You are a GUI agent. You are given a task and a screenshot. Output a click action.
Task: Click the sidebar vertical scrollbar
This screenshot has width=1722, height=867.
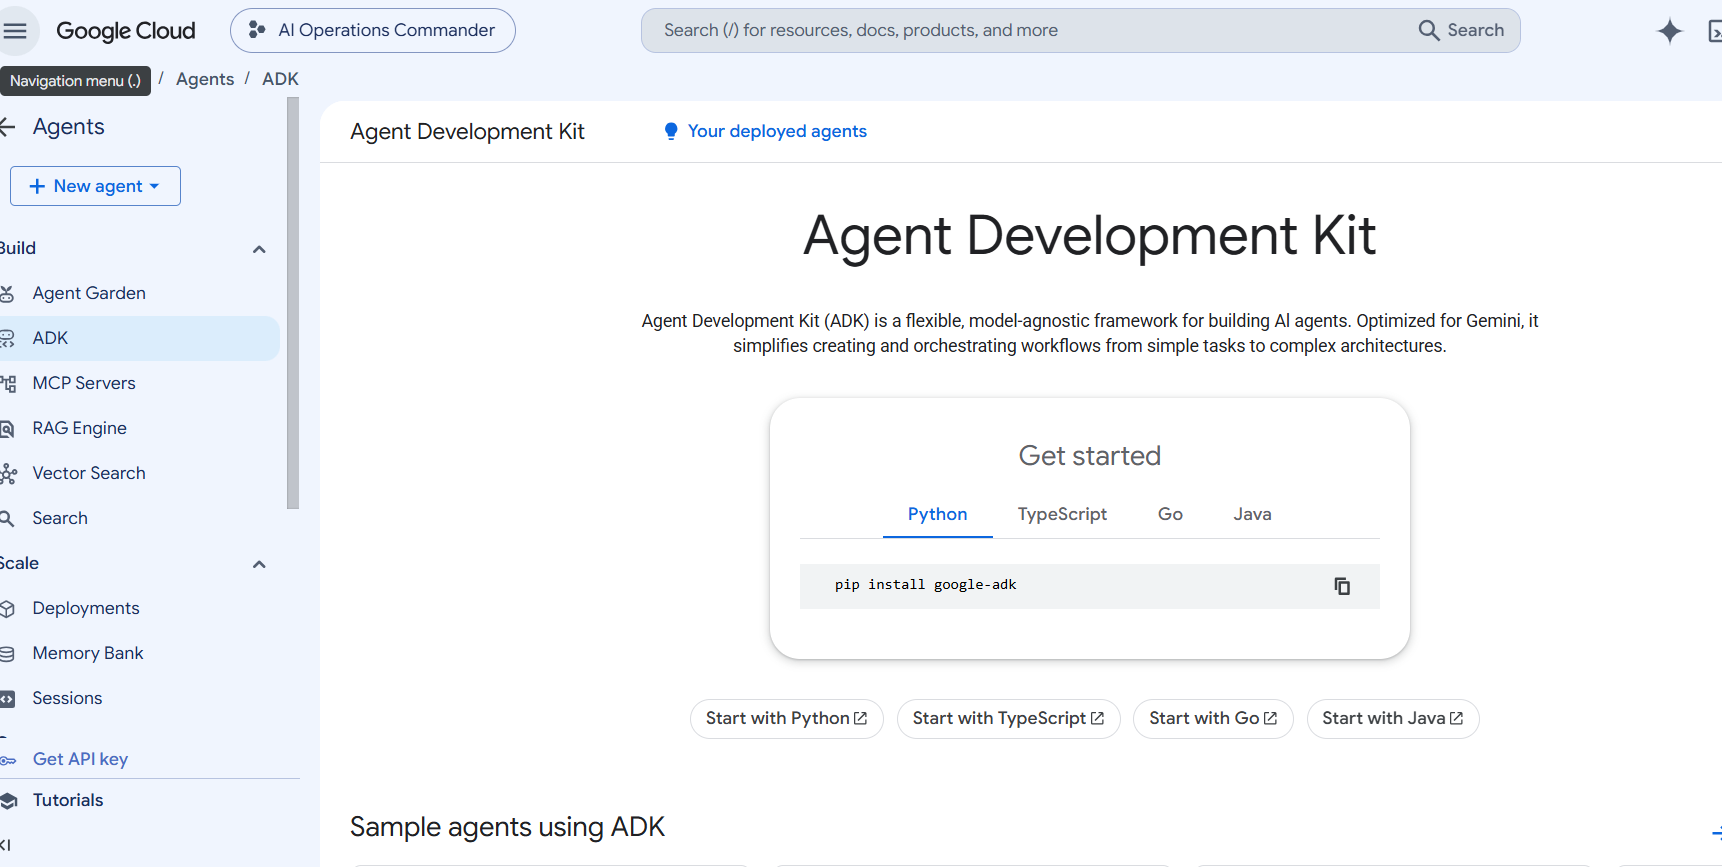point(293,305)
